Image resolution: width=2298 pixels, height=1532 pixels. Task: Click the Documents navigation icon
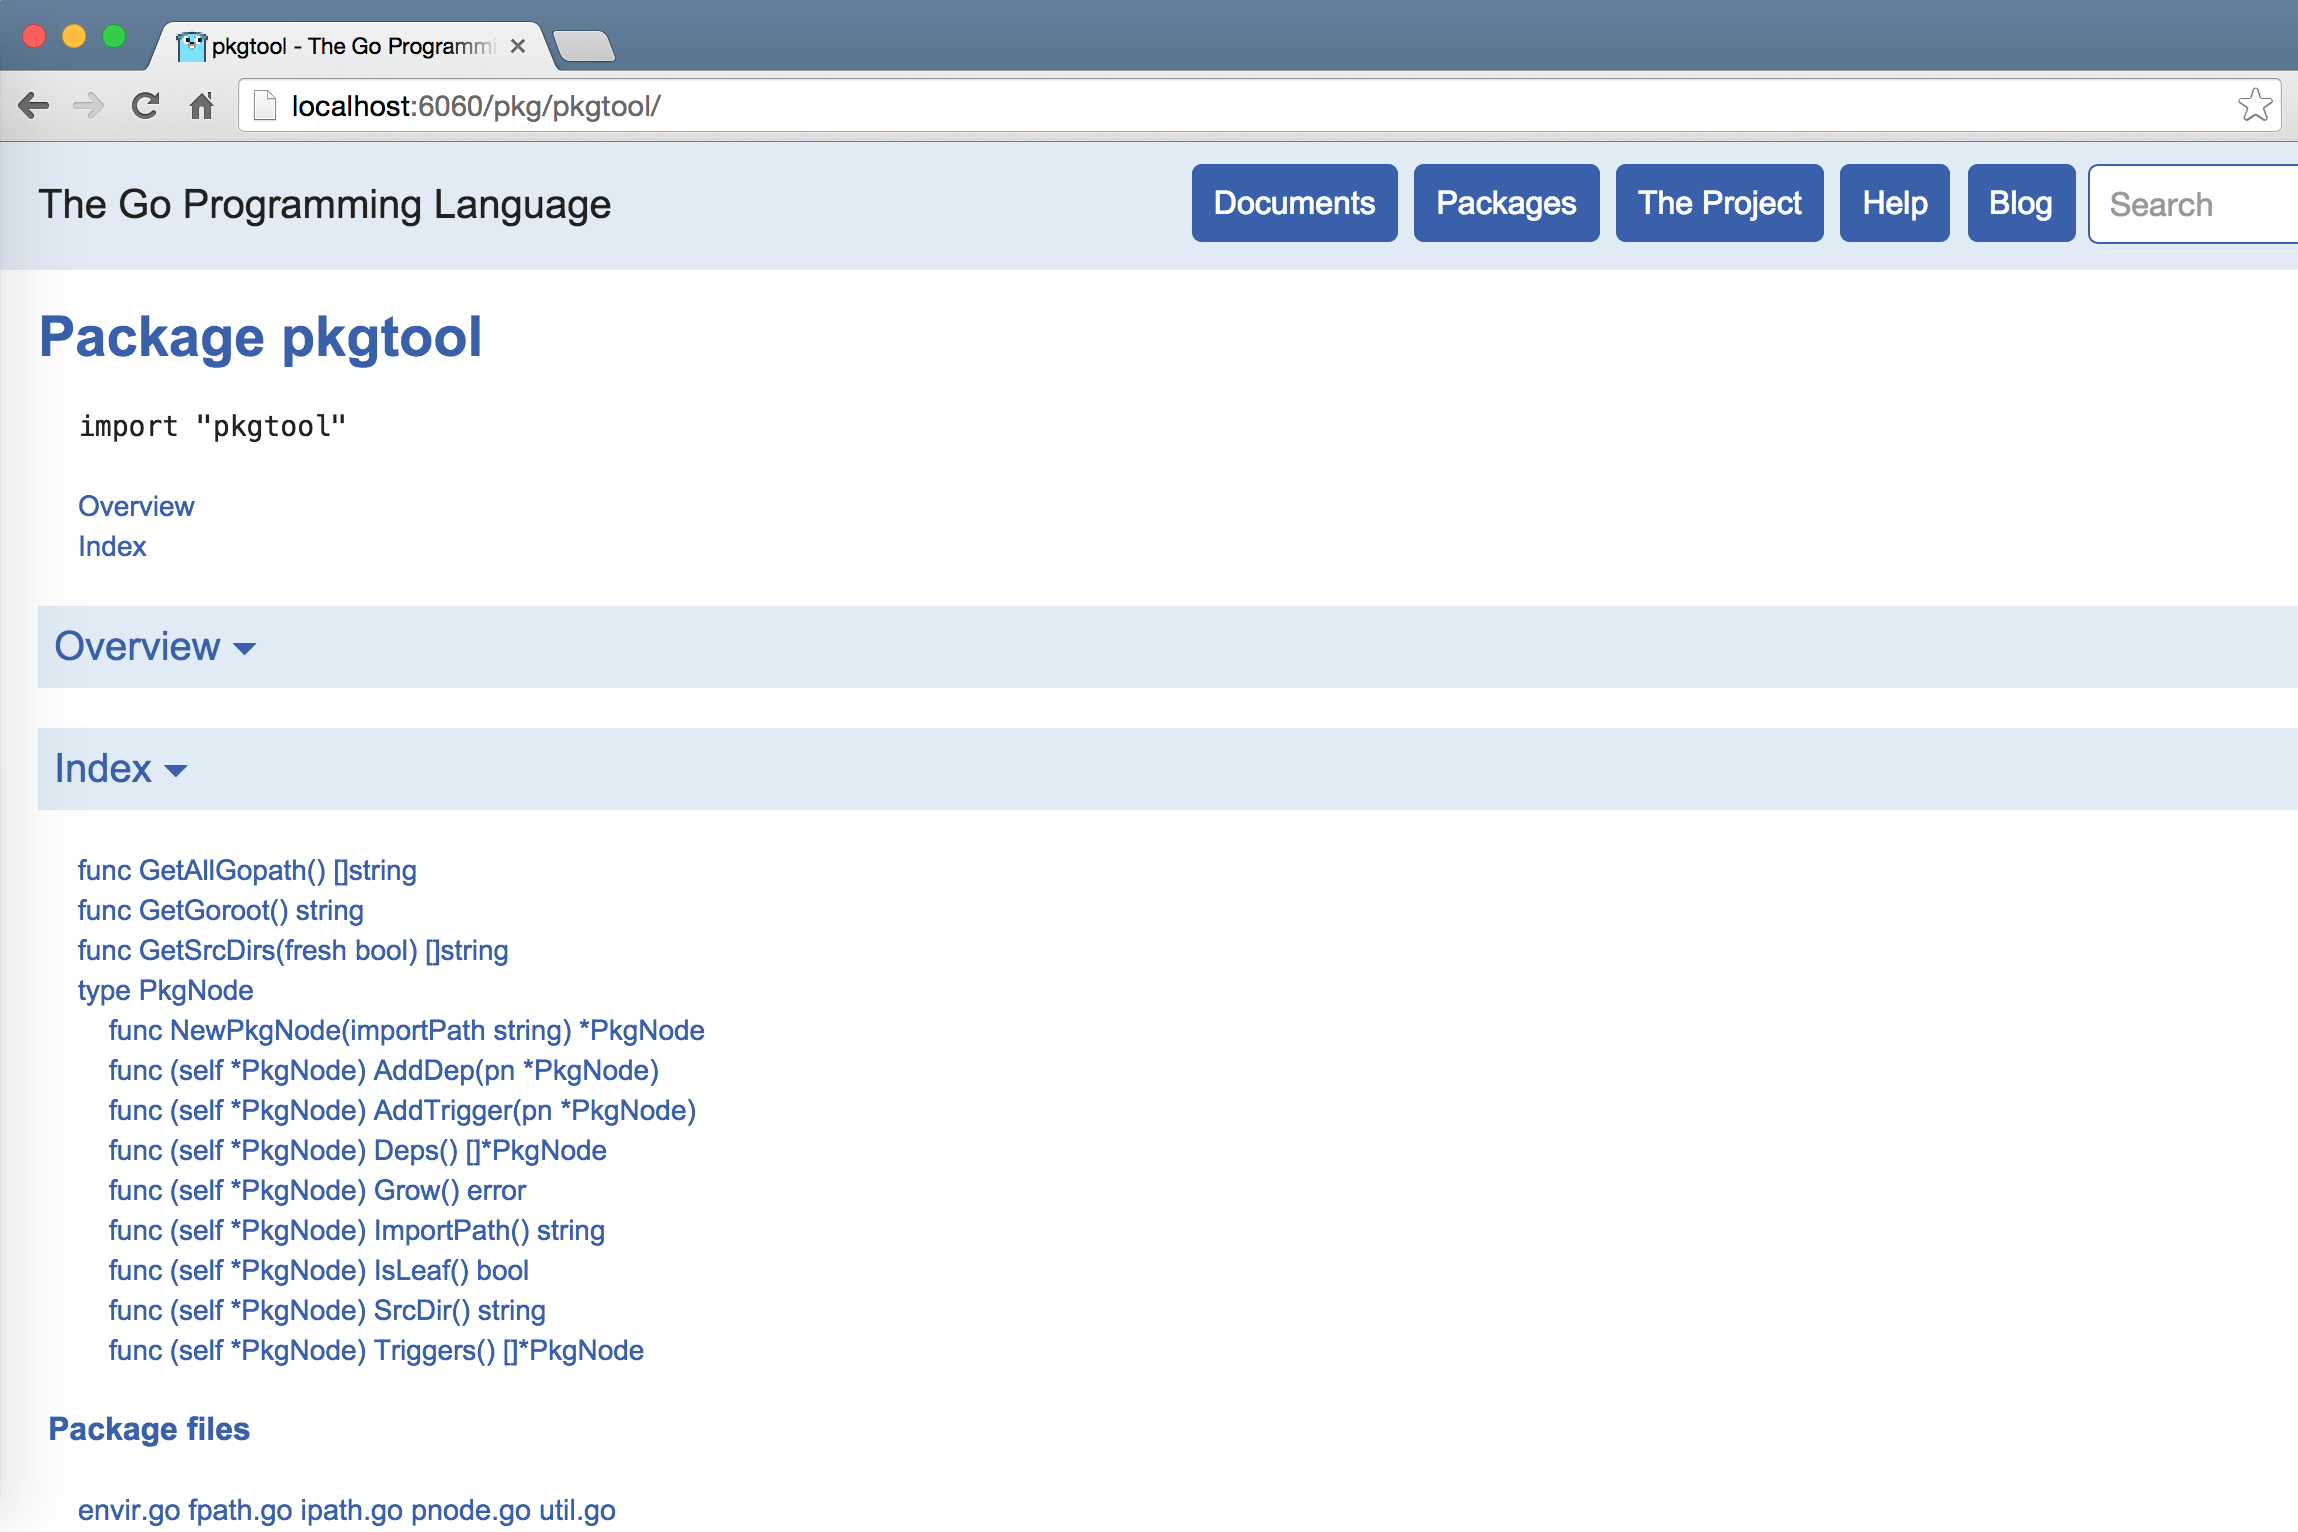[x=1294, y=203]
